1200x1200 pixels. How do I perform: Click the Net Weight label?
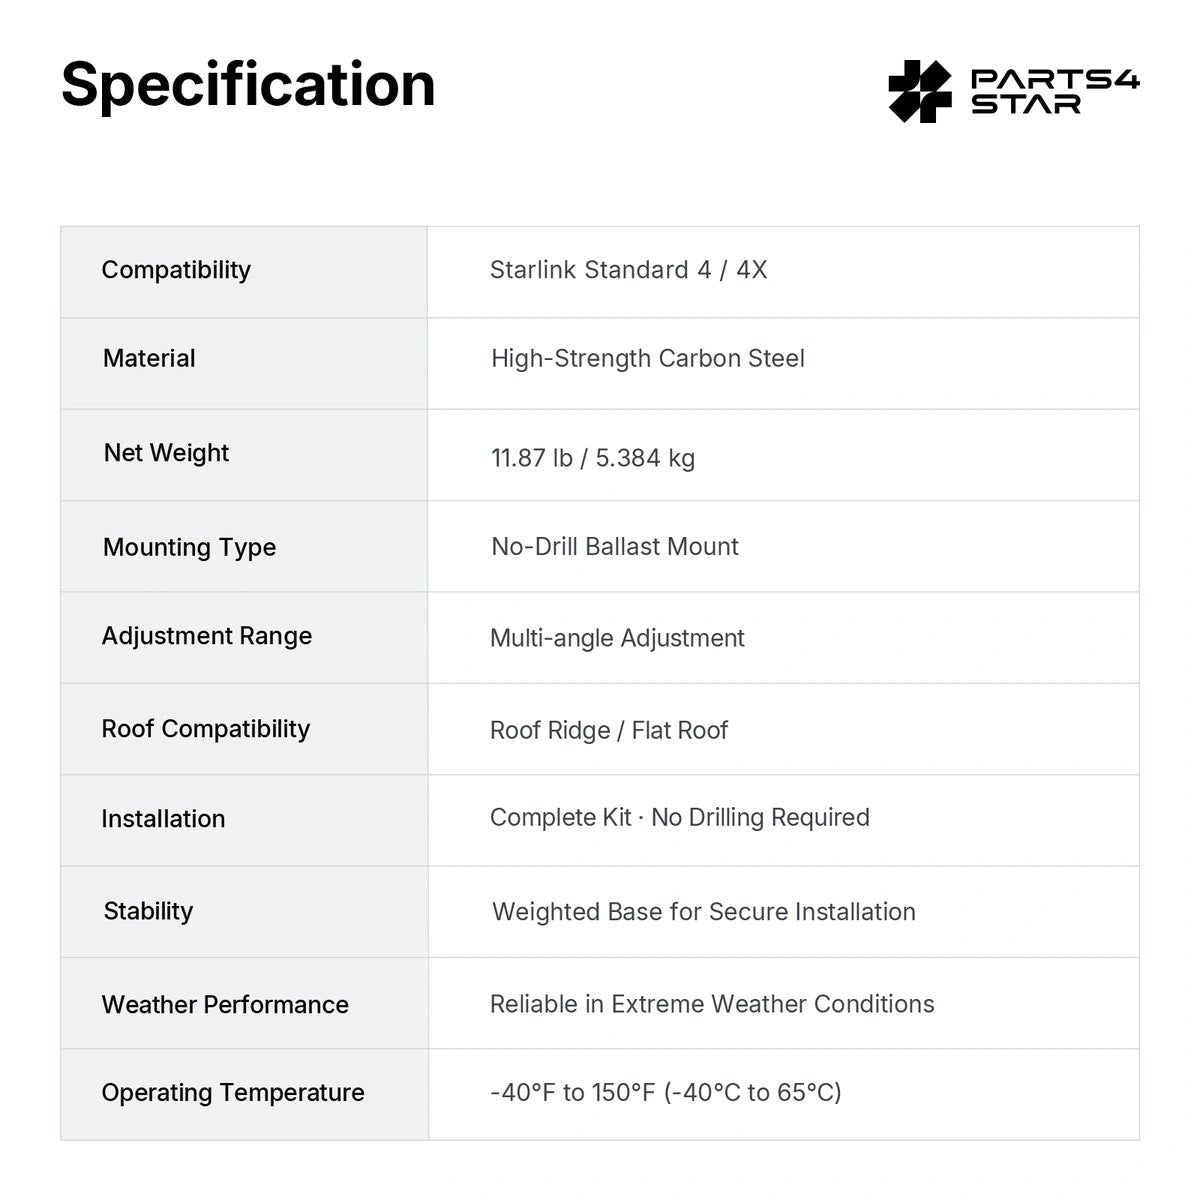166,453
